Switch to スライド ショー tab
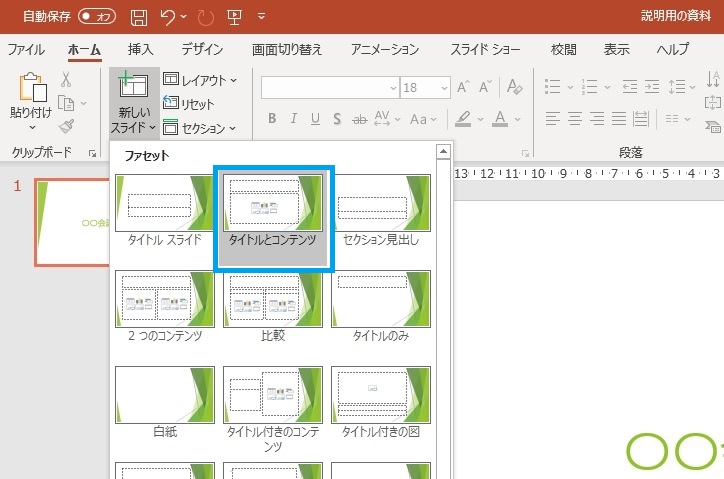724x479 pixels. pyautogui.click(x=485, y=49)
